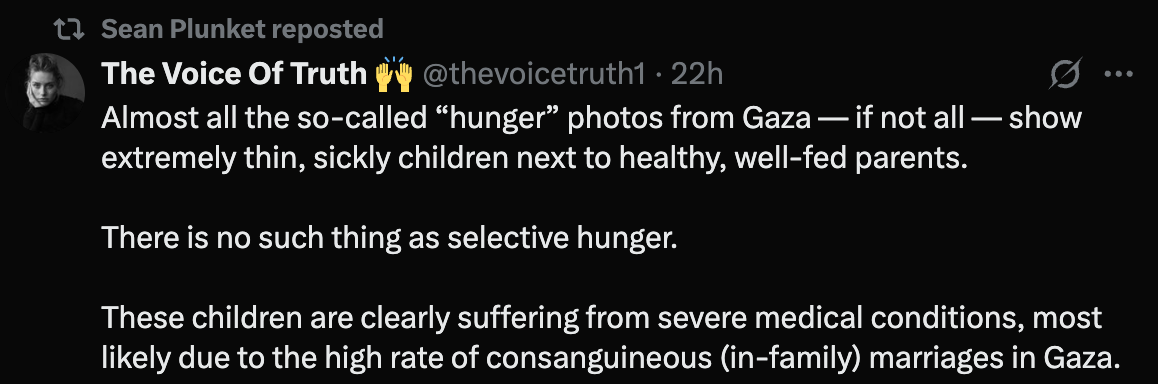The width and height of the screenshot is (1158, 384).
Task: Click display name "The Voice Of Truth"
Action: point(234,74)
